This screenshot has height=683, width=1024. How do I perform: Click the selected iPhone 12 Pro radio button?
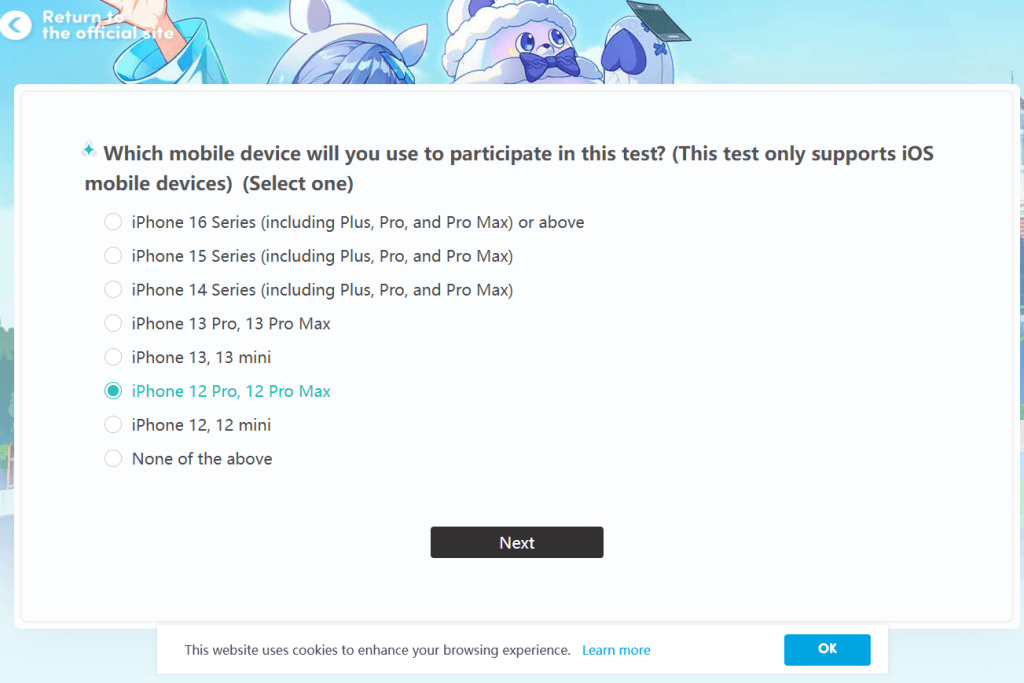tap(113, 391)
